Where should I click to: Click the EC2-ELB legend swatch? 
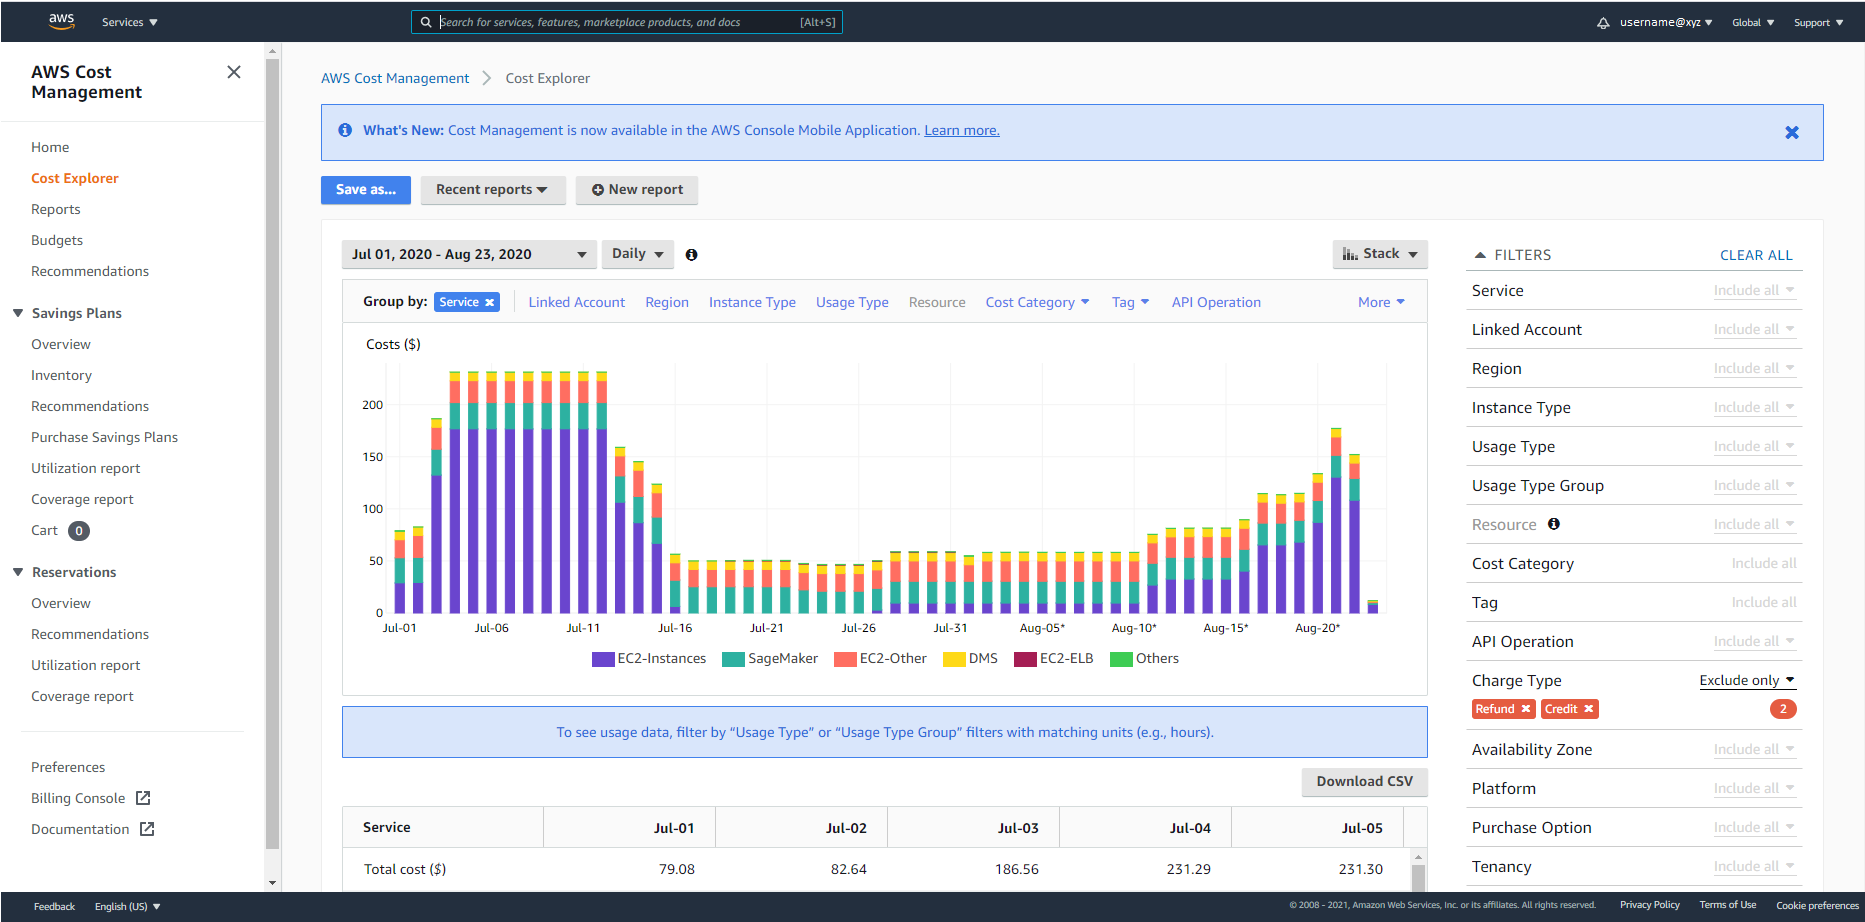coord(1025,659)
